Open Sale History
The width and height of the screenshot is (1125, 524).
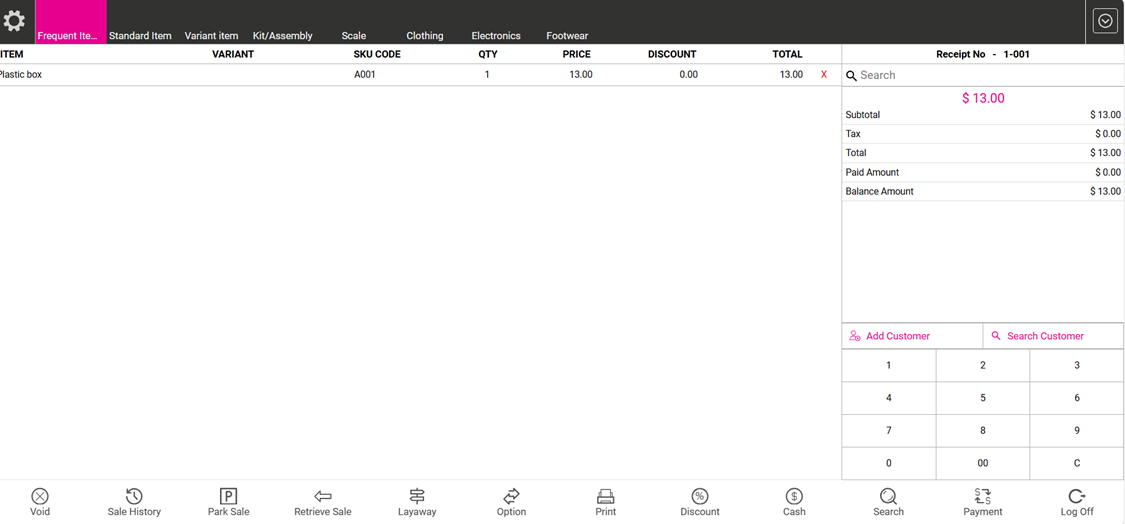click(x=134, y=497)
